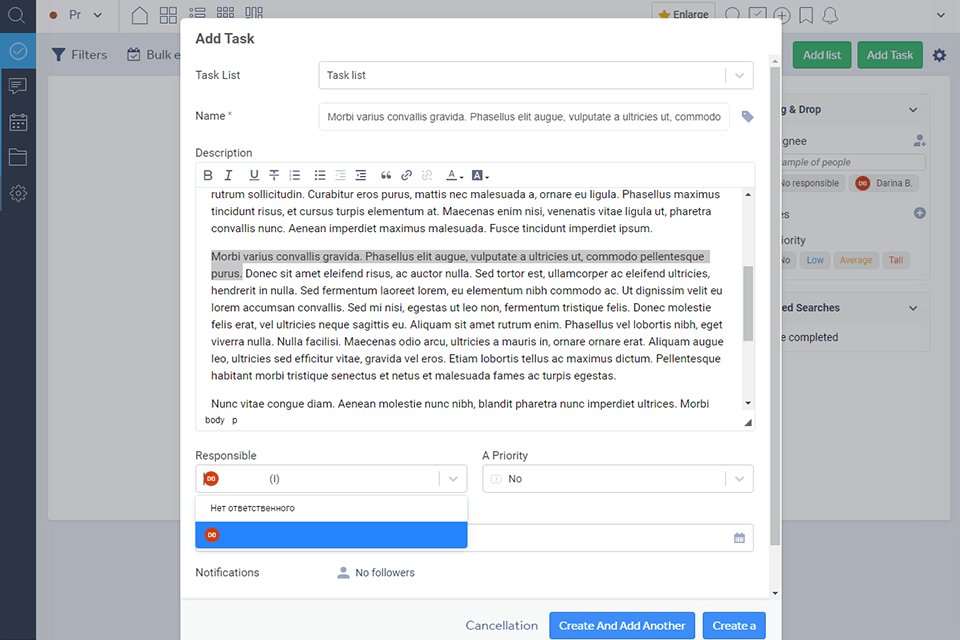Apply strikethrough to selected text
The height and width of the screenshot is (640, 960).
[x=274, y=175]
